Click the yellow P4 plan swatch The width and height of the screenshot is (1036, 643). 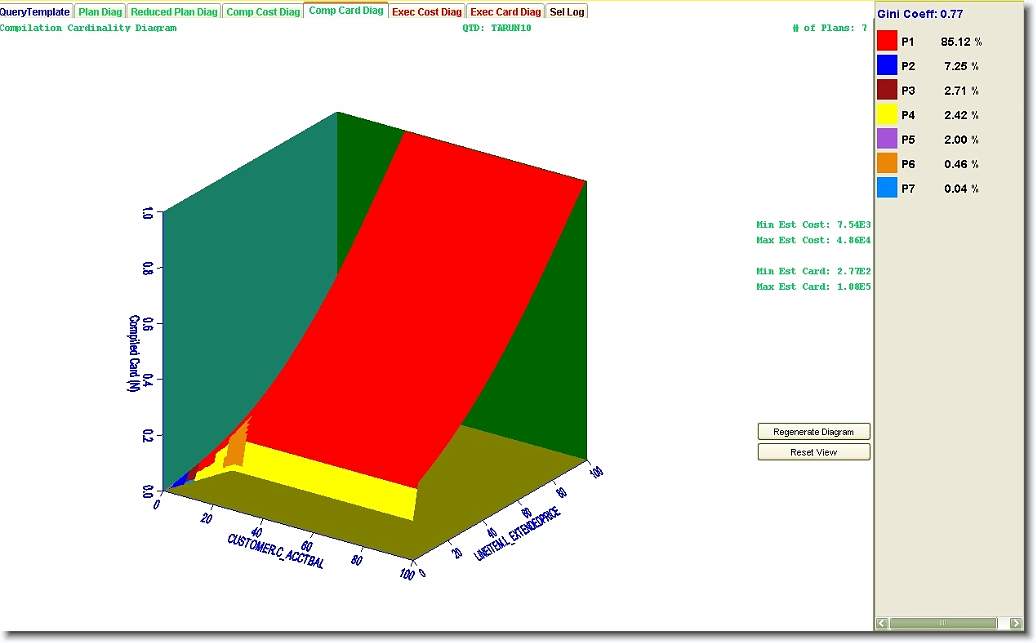point(887,114)
